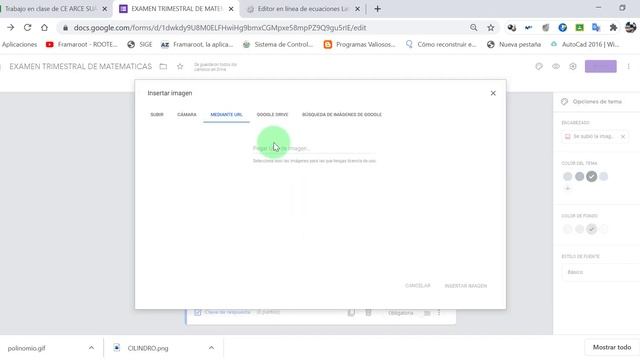Viewport: 640px width, 360px height.
Task: Duplicate the question with copy icon
Action: tap(351, 313)
